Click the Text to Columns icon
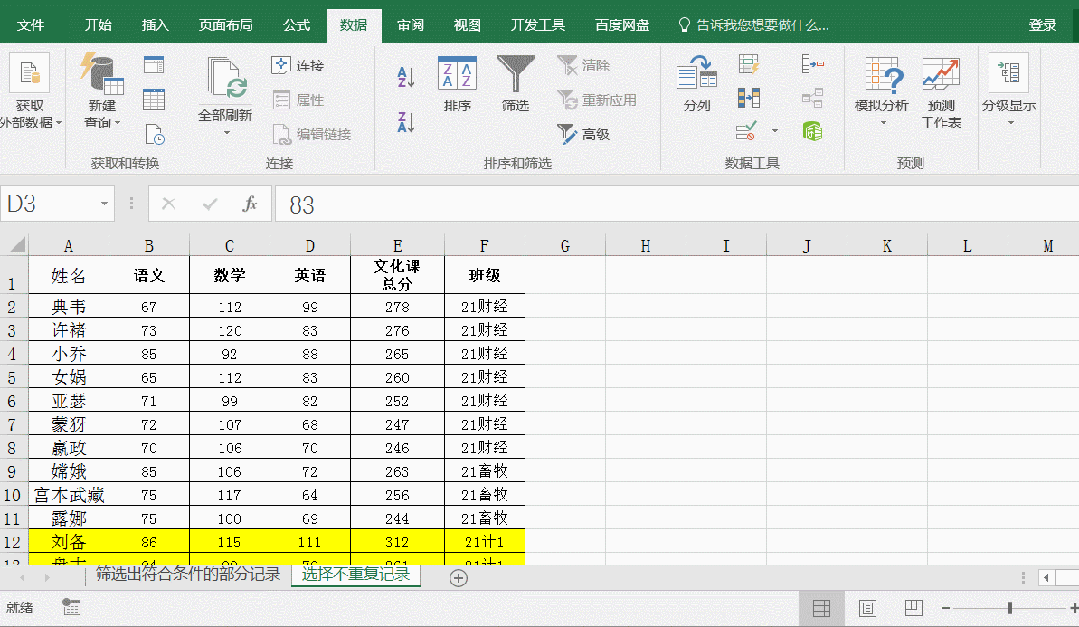Screen dimensions: 1079x627 point(696,73)
